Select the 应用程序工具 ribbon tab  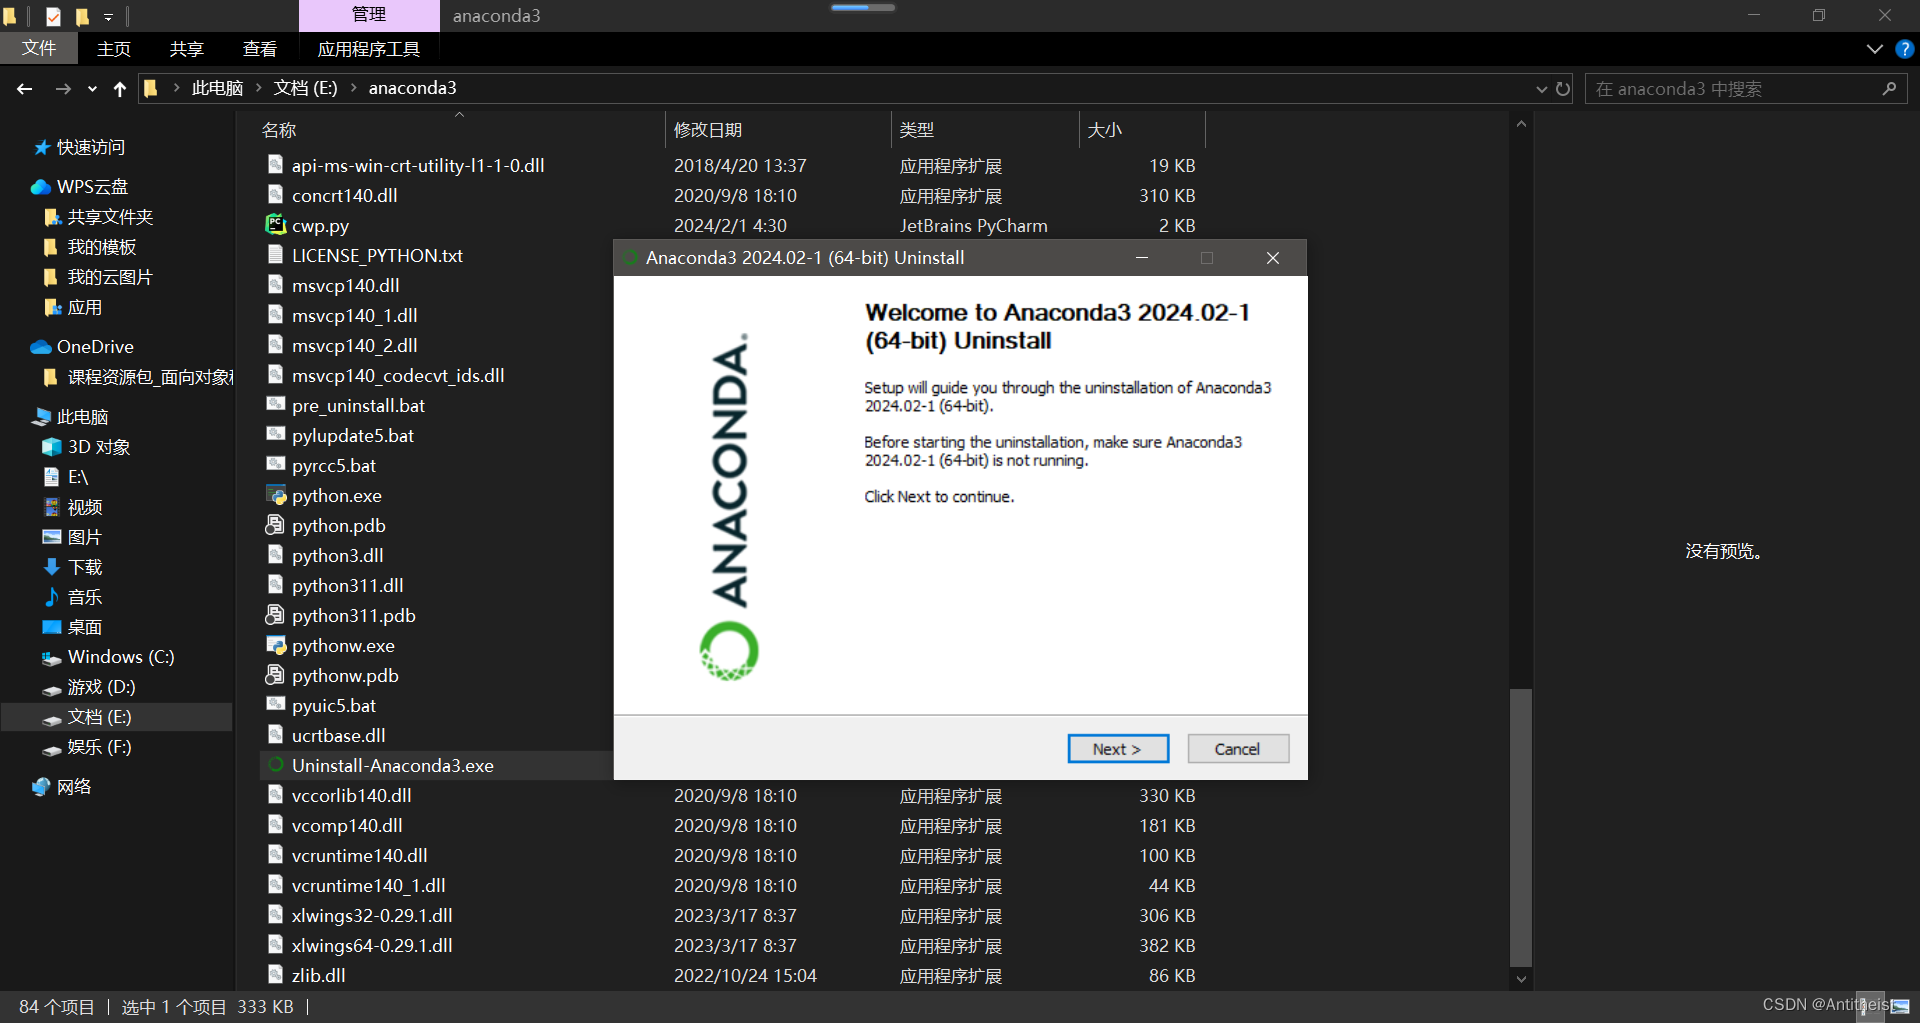pos(368,48)
